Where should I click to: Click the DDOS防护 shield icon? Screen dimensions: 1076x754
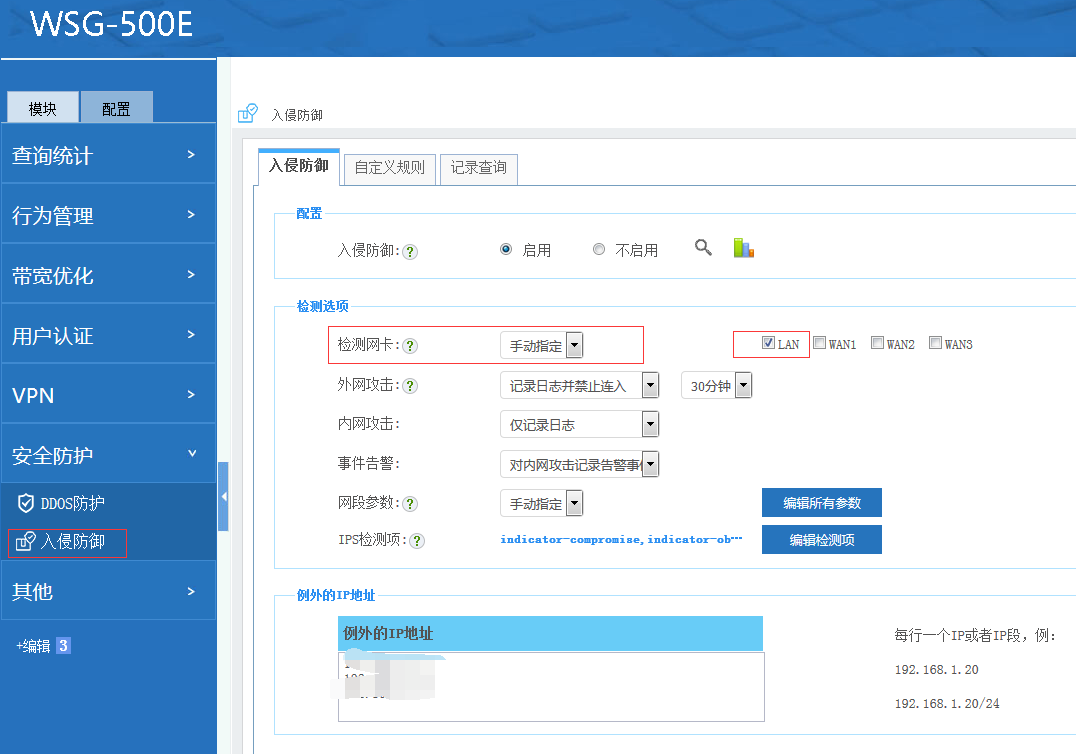click(26, 503)
